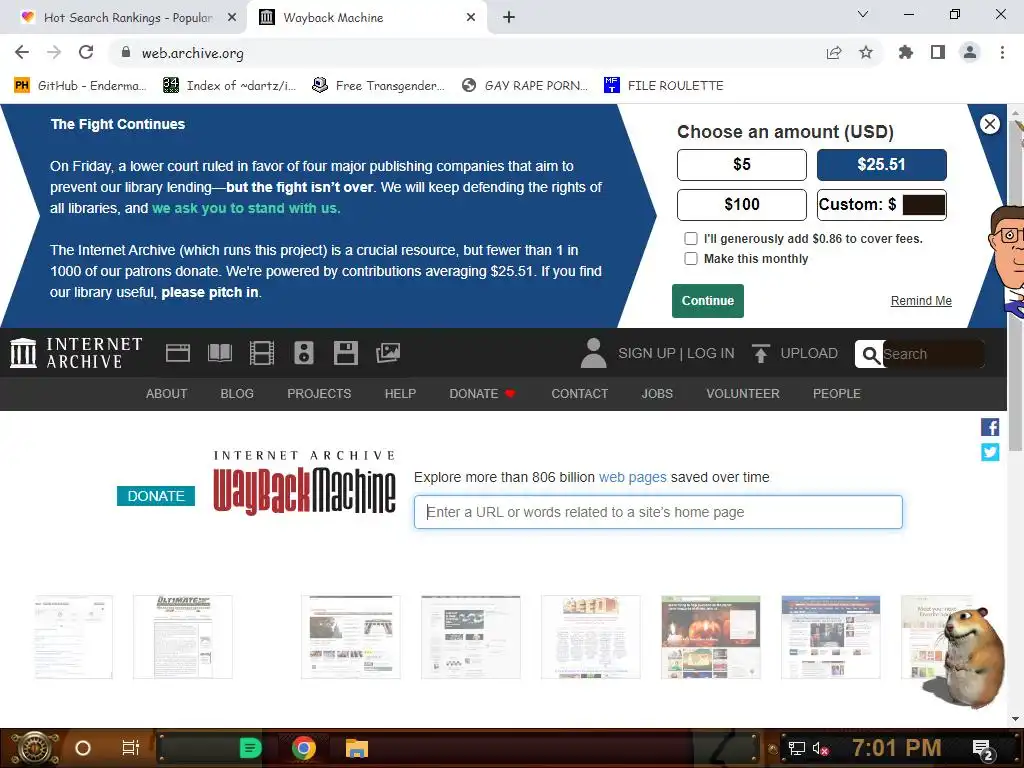Open the BLOG menu item

coord(237,394)
